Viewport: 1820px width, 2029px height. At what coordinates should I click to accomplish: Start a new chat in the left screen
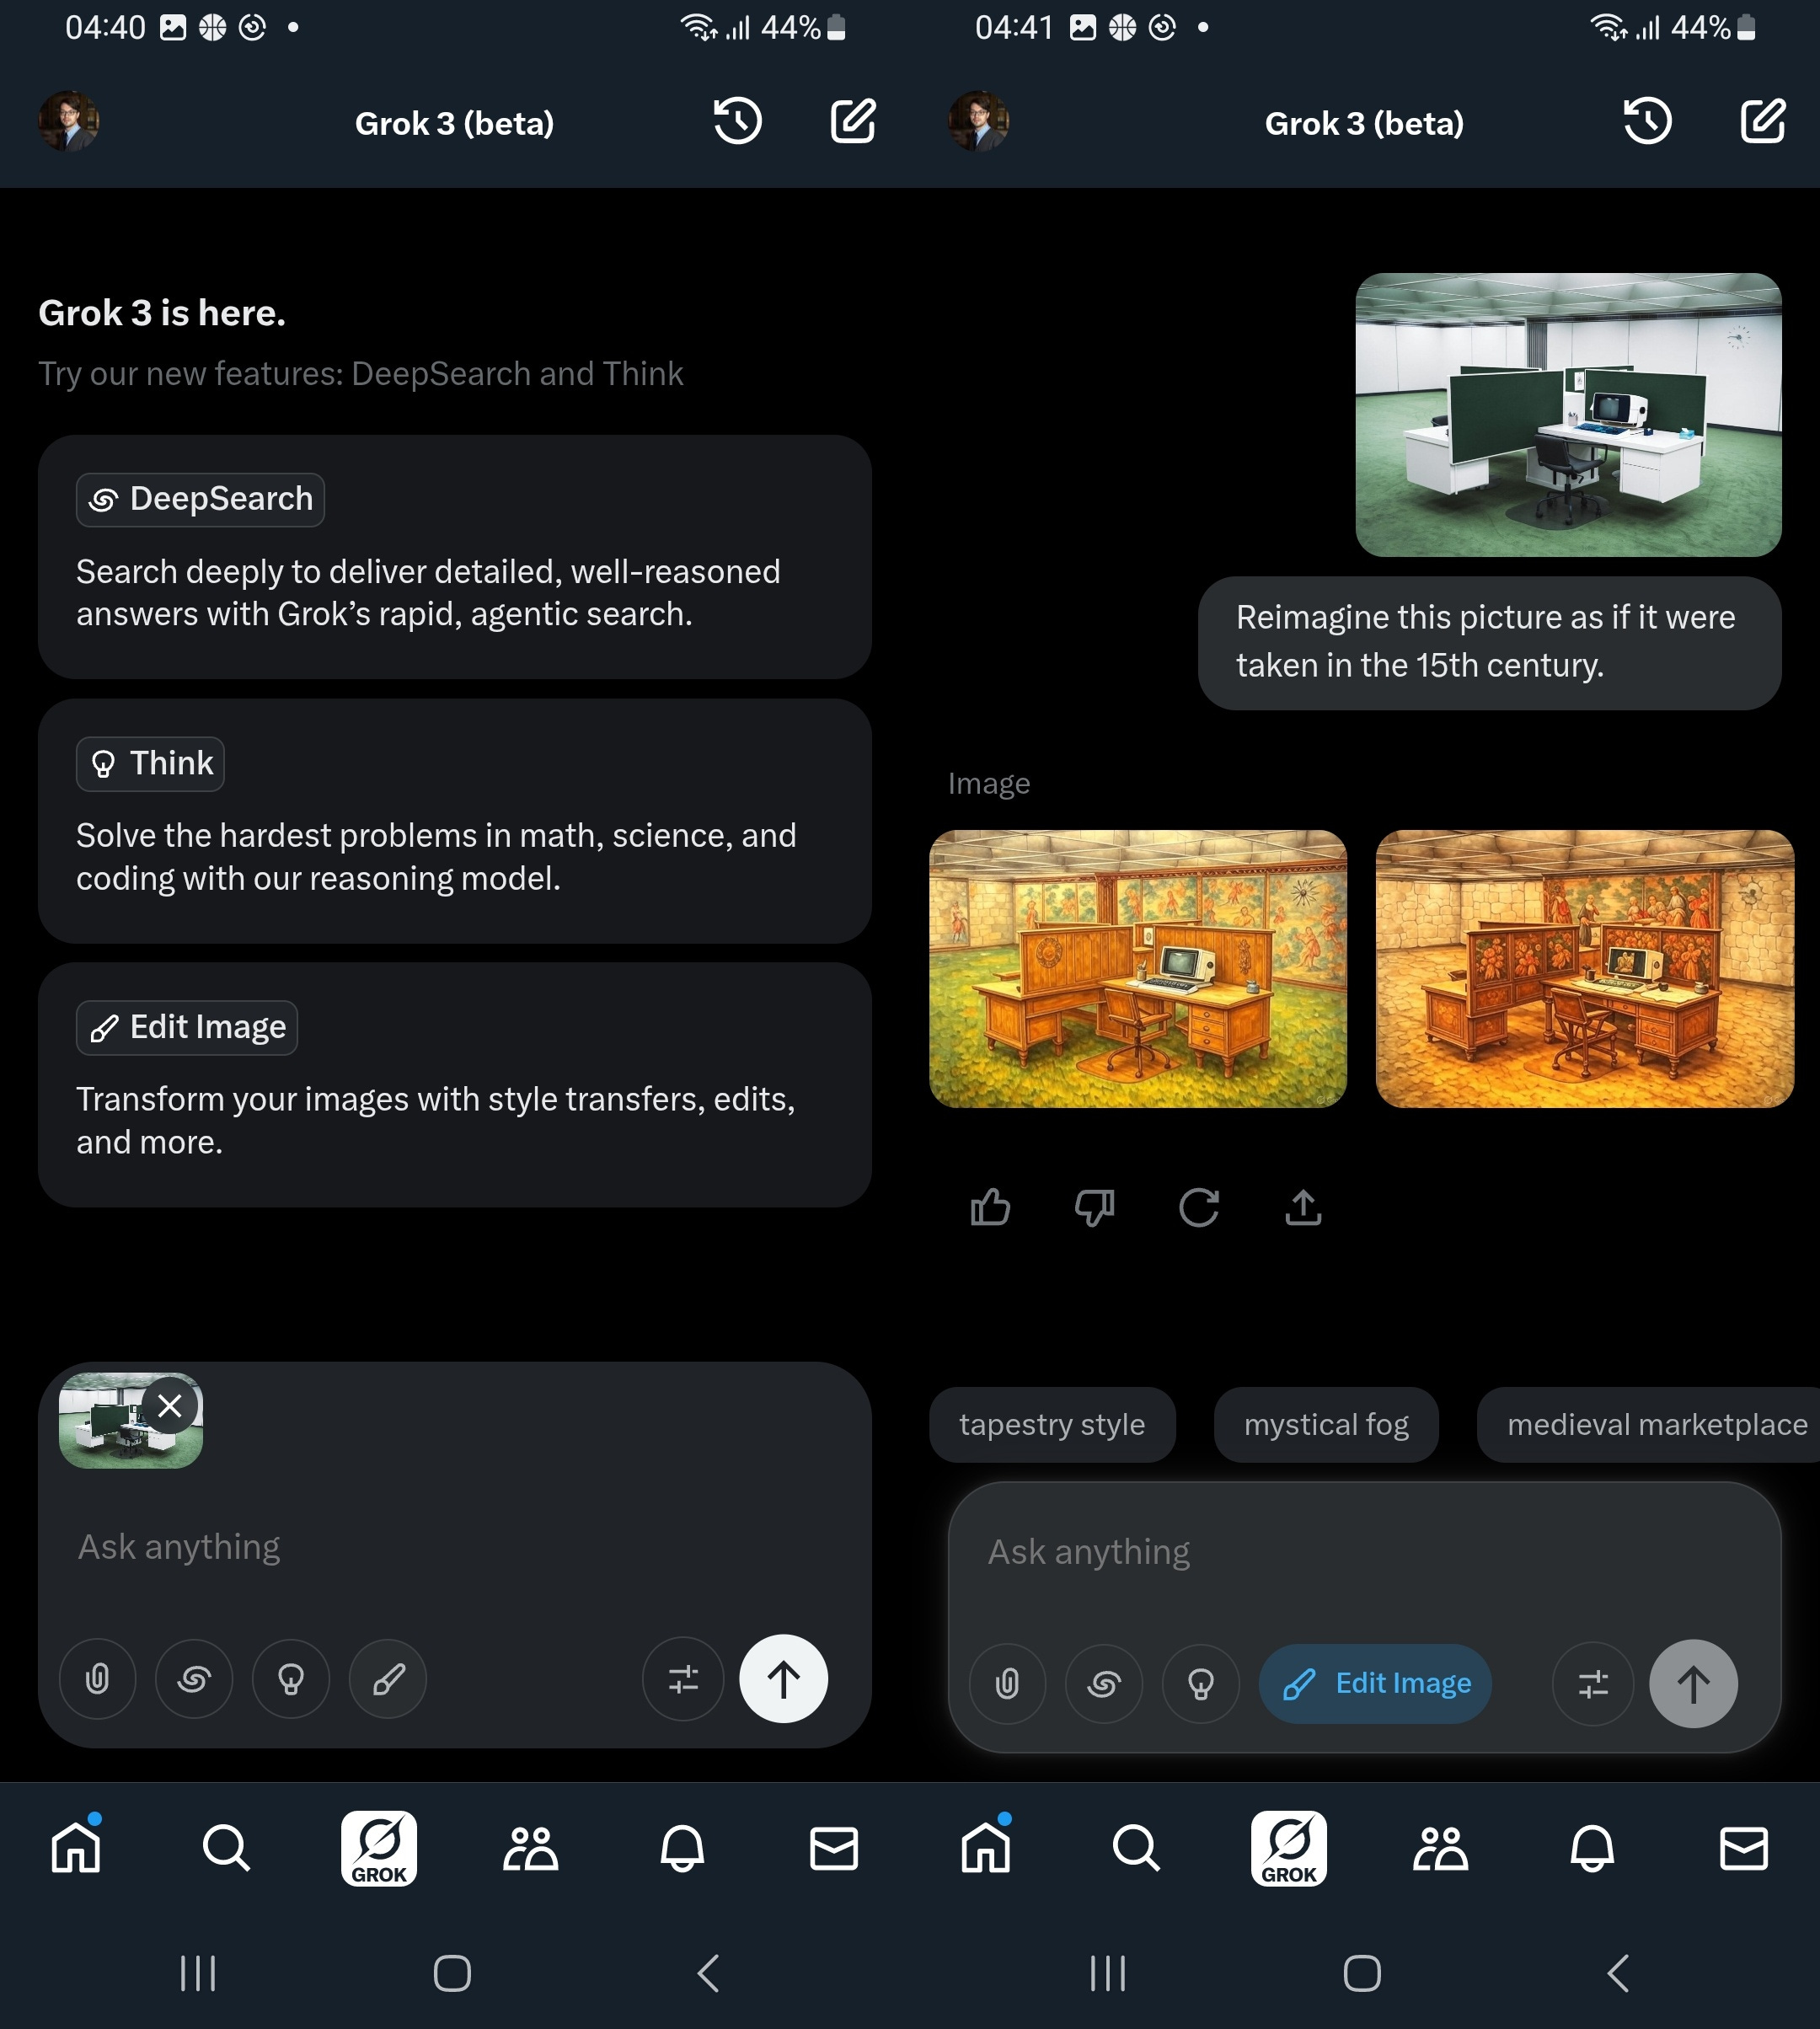[853, 122]
